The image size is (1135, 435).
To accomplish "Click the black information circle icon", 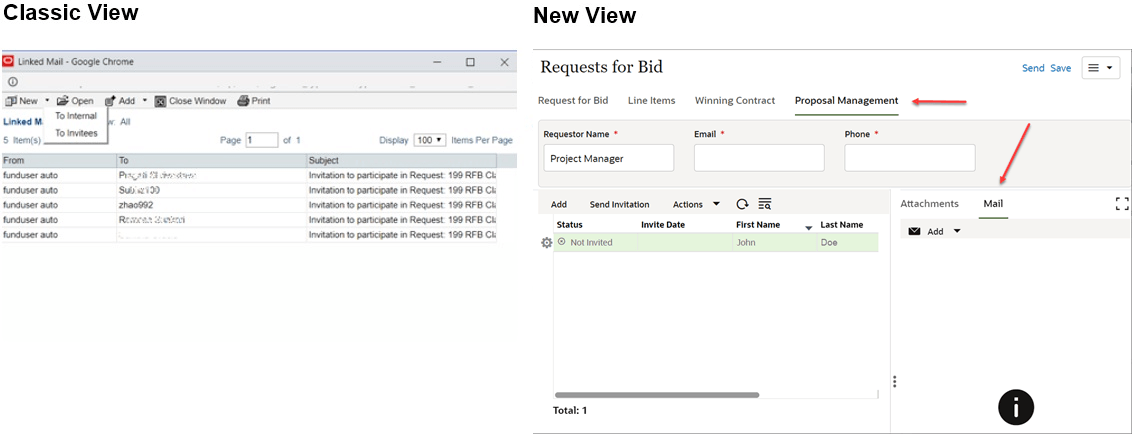I will point(1016,408).
